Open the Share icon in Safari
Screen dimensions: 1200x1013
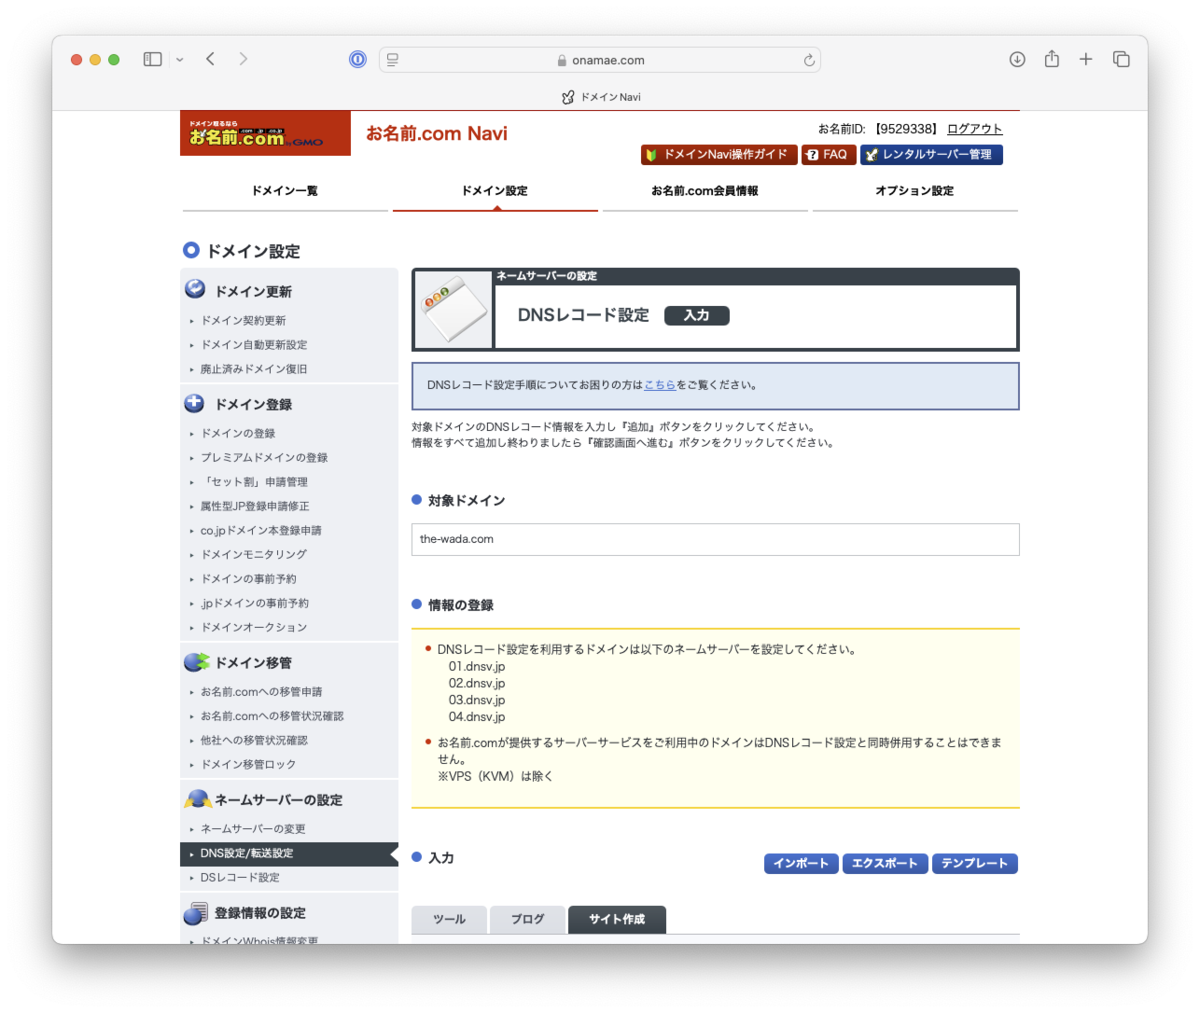tap(1052, 59)
